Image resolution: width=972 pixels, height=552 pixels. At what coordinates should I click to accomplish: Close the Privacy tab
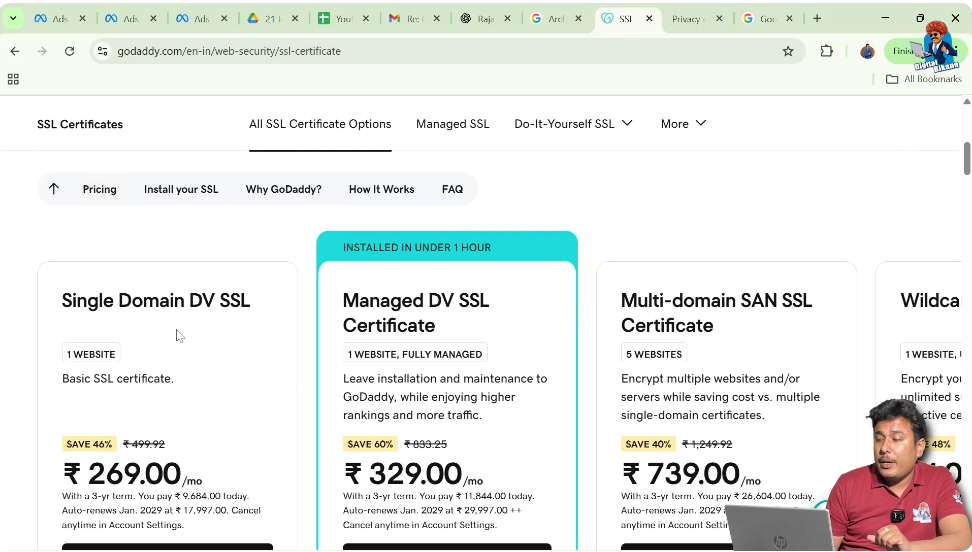click(719, 19)
